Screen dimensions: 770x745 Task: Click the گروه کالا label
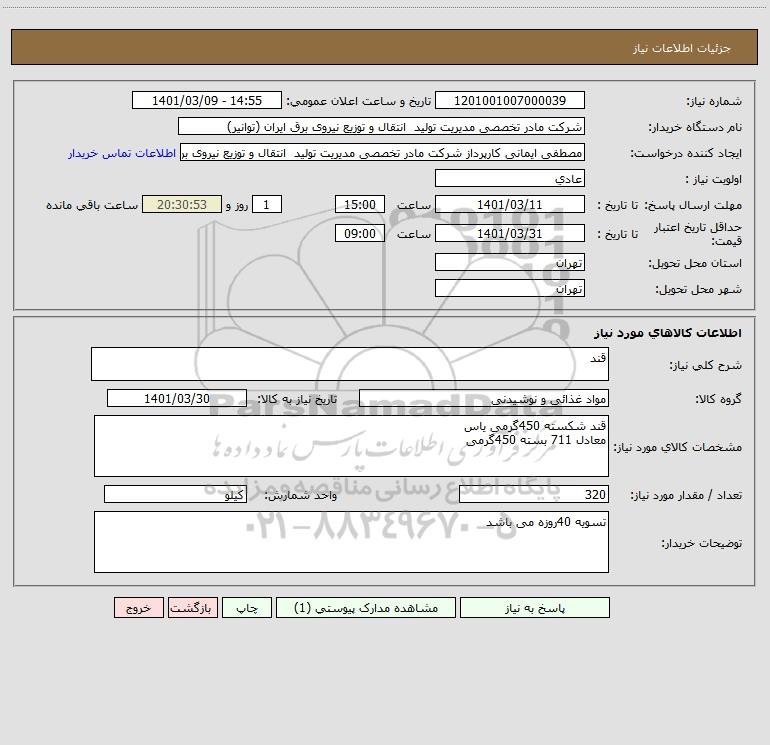click(x=718, y=399)
